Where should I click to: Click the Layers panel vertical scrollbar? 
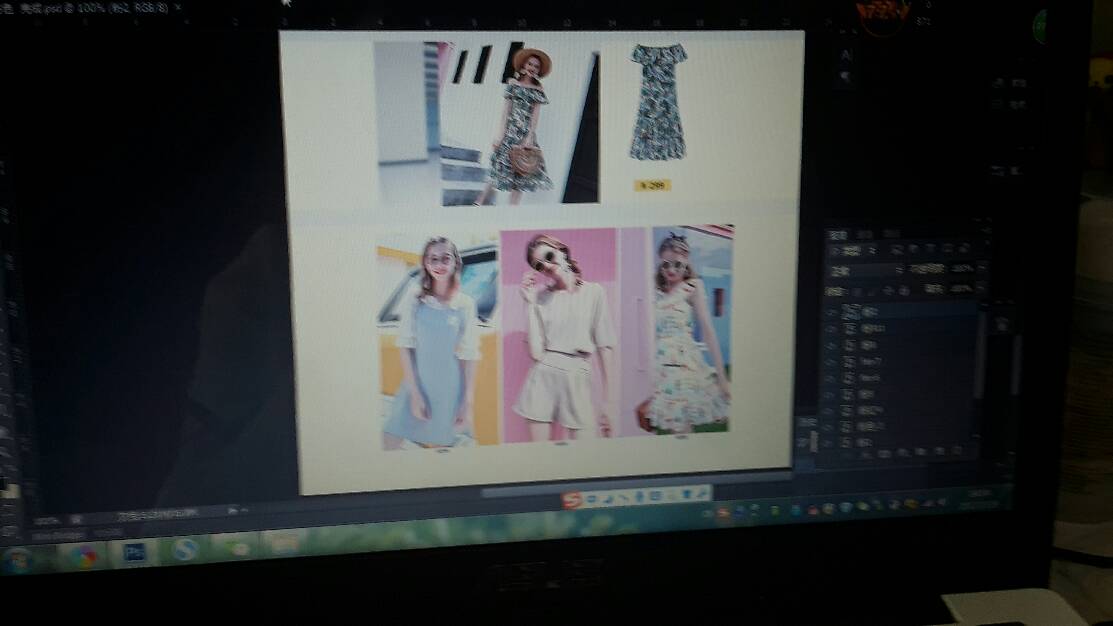click(x=980, y=355)
